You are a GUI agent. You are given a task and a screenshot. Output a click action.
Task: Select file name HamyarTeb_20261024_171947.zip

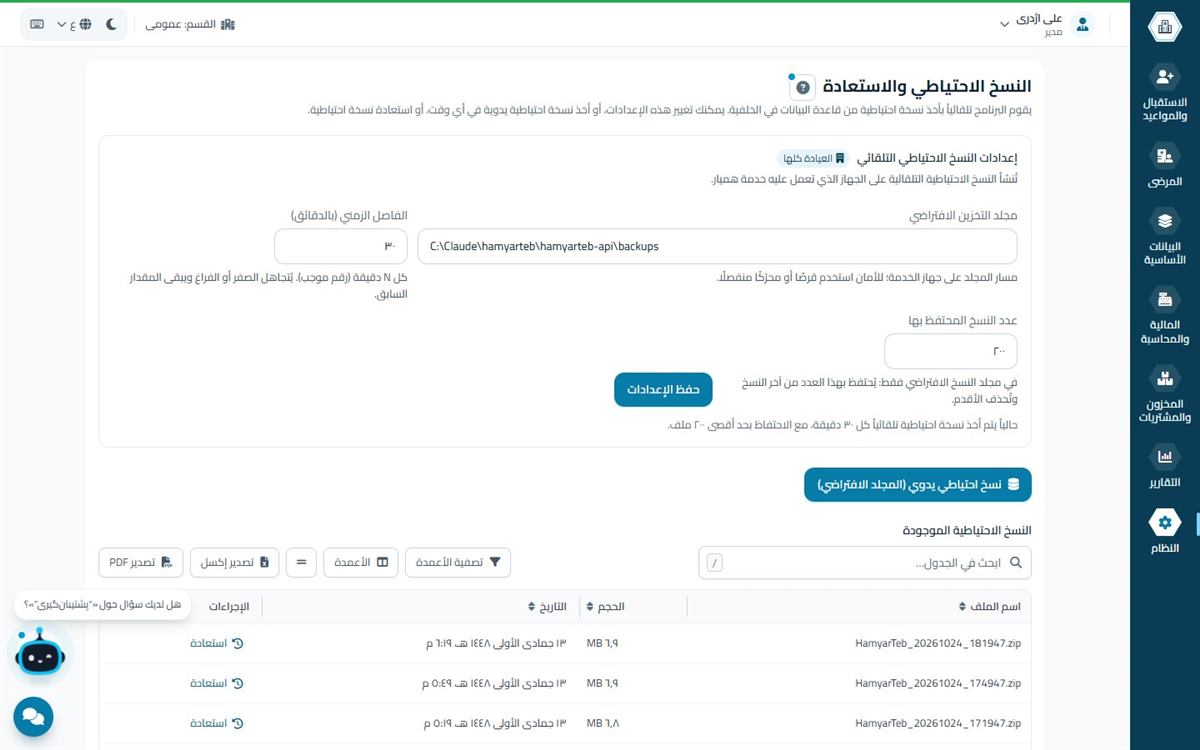pyautogui.click(x=938, y=723)
